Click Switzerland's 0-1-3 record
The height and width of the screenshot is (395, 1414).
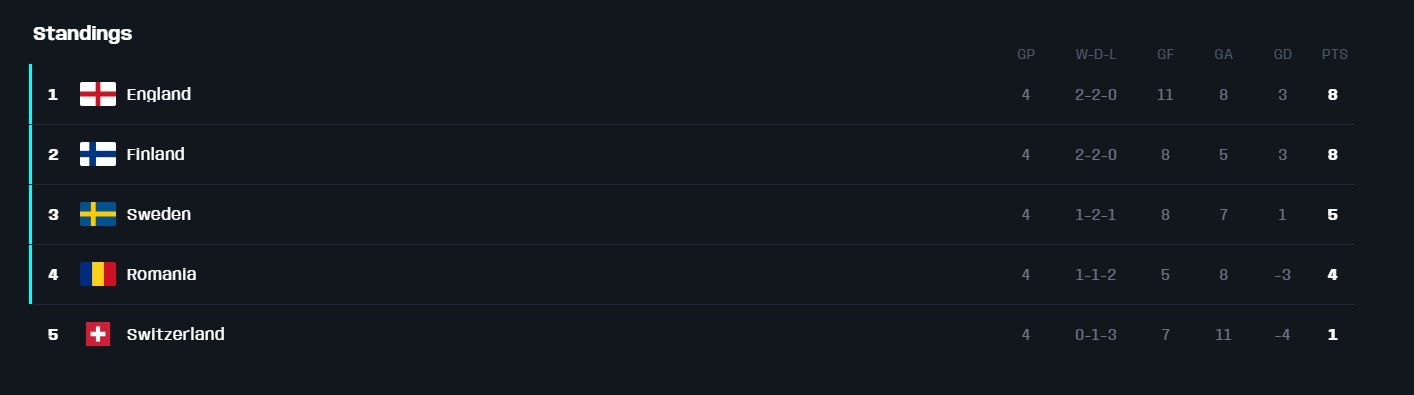pyautogui.click(x=1096, y=334)
